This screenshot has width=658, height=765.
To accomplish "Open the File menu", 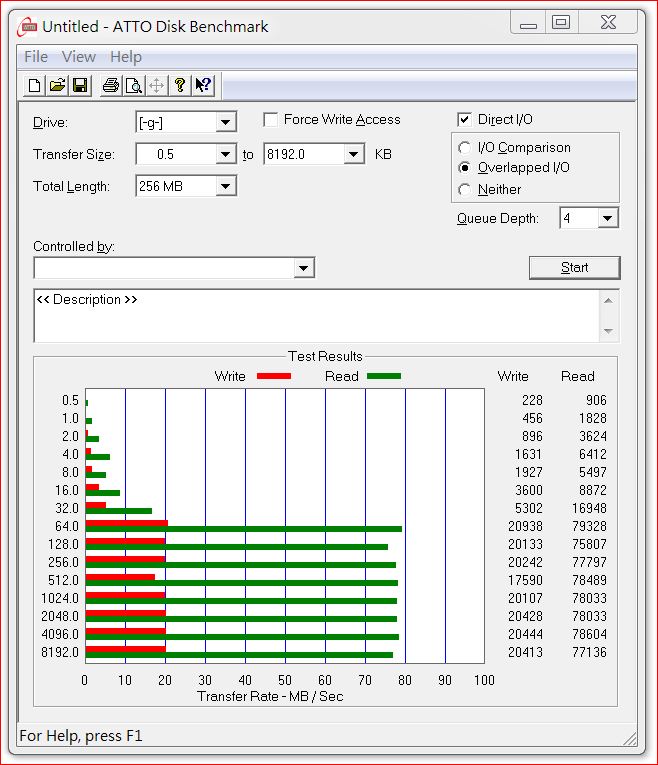I will click(x=36, y=57).
